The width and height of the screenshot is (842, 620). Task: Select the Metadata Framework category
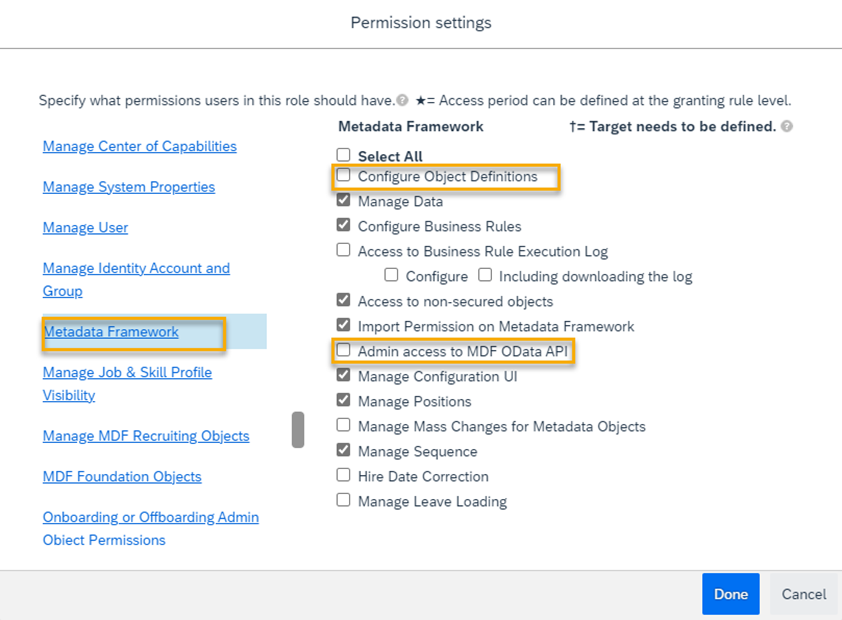(111, 332)
